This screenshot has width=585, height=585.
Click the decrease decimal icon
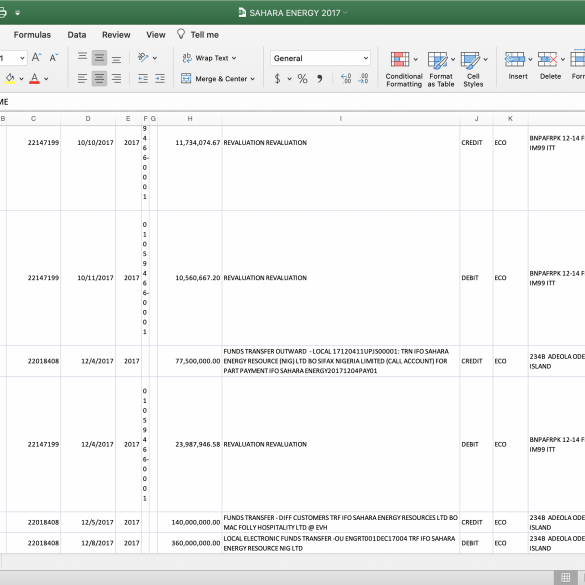point(363,78)
